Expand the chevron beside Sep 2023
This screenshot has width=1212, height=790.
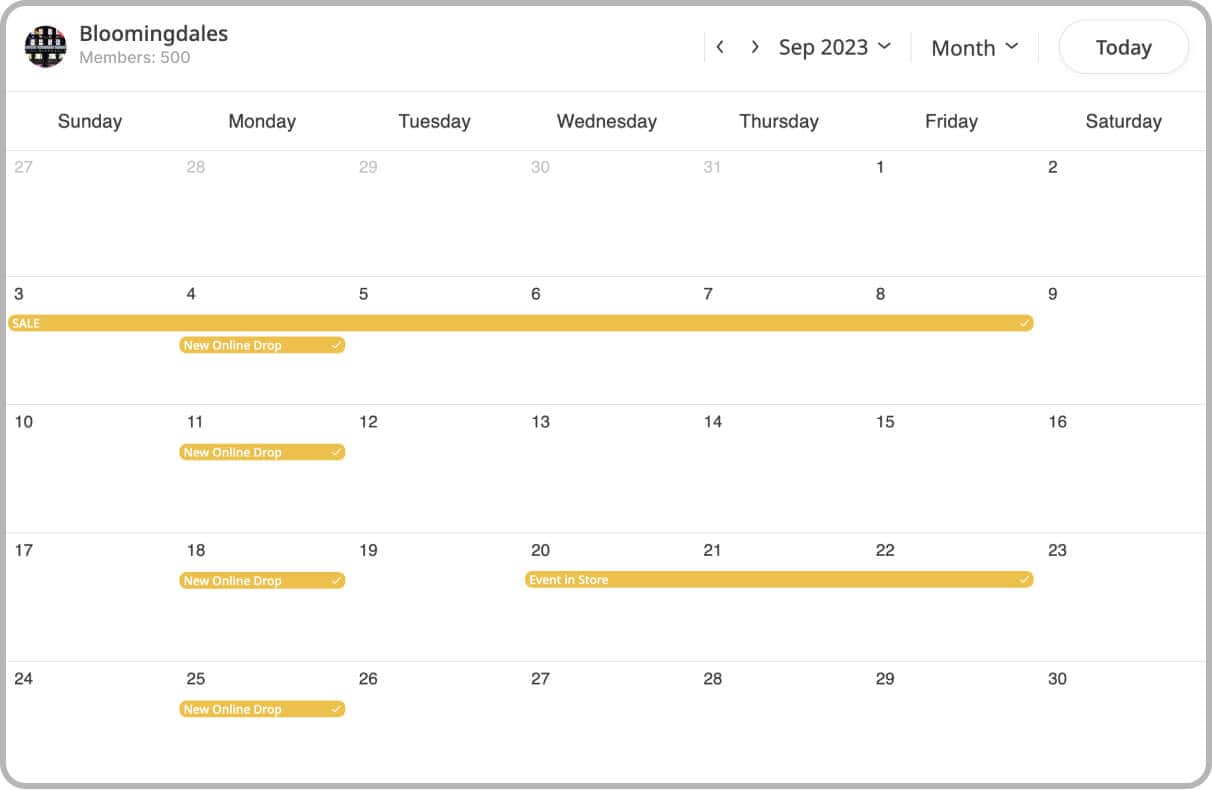pos(884,47)
